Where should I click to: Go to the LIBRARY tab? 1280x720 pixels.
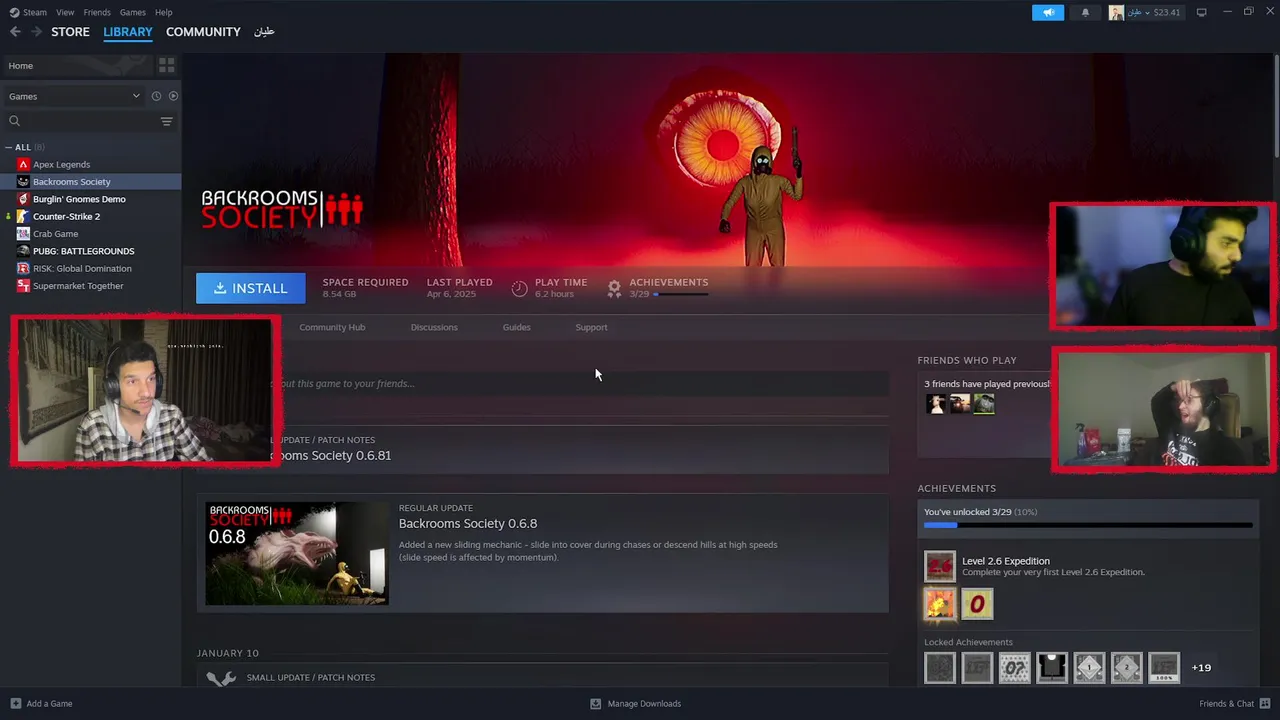(x=128, y=32)
